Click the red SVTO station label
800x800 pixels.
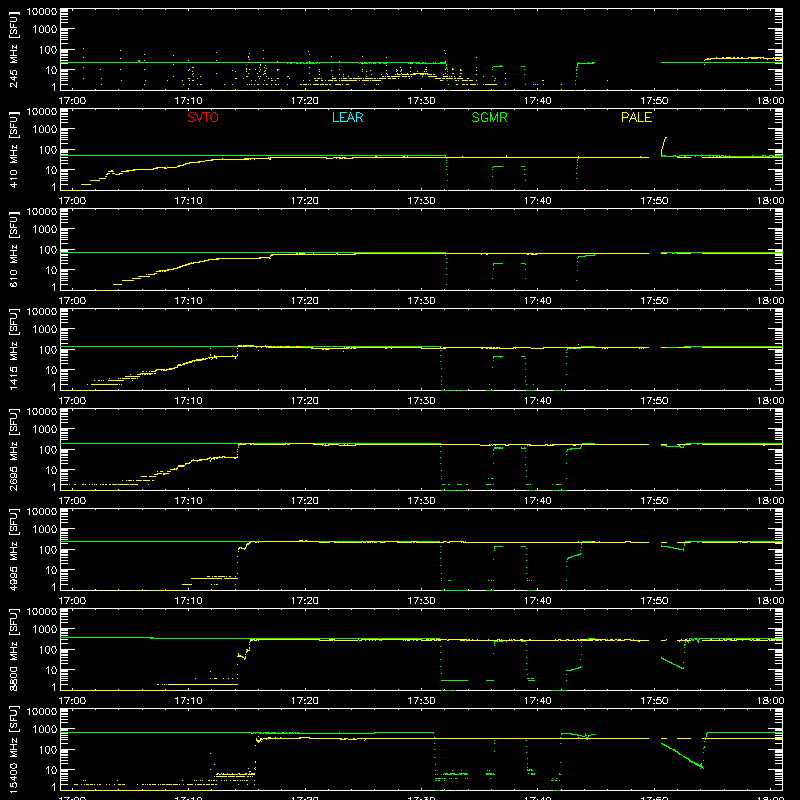point(203,117)
